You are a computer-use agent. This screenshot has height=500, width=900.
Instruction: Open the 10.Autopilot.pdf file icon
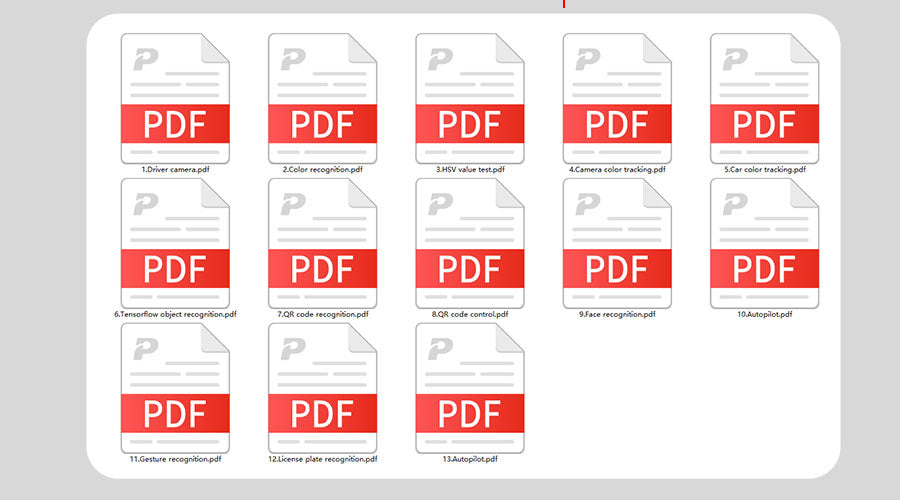click(x=764, y=243)
